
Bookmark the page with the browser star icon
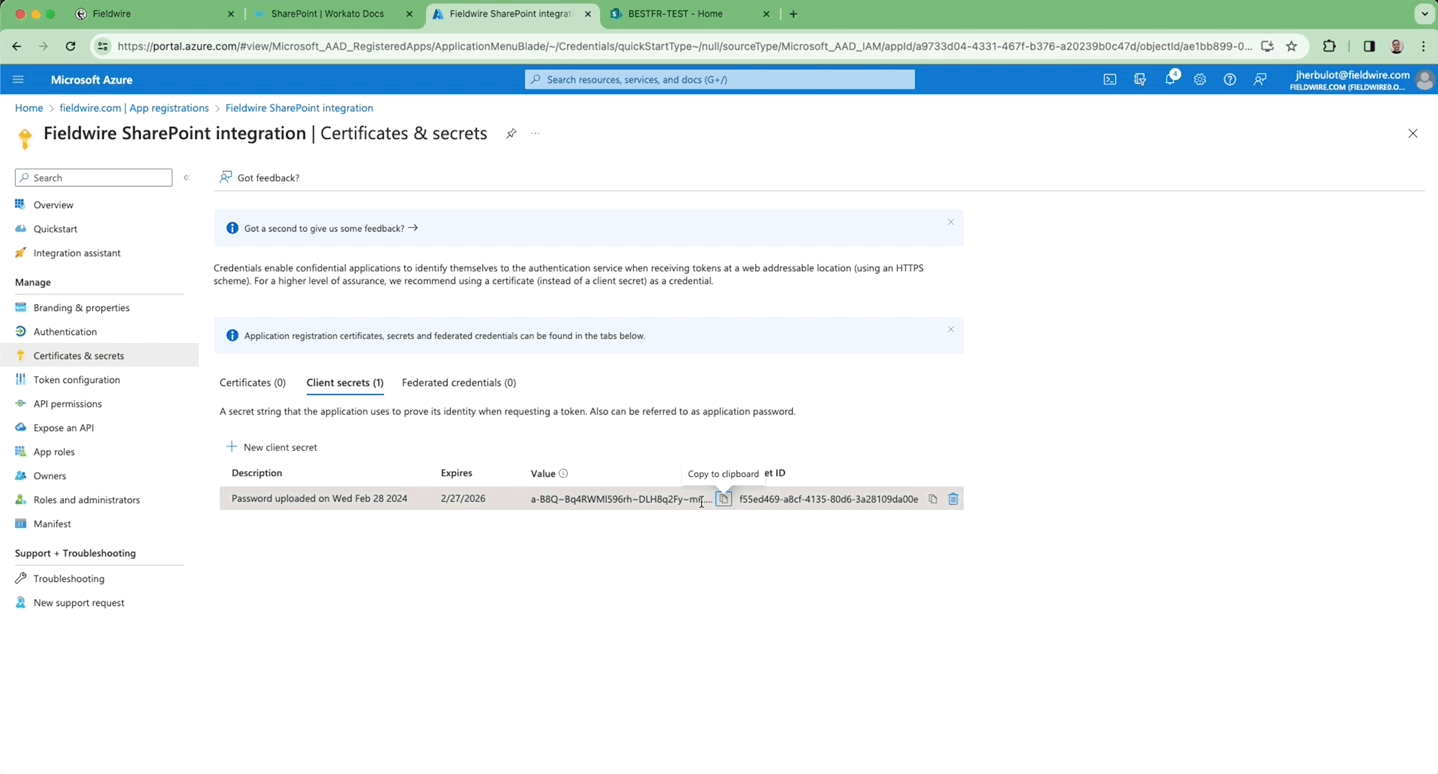click(x=1291, y=46)
